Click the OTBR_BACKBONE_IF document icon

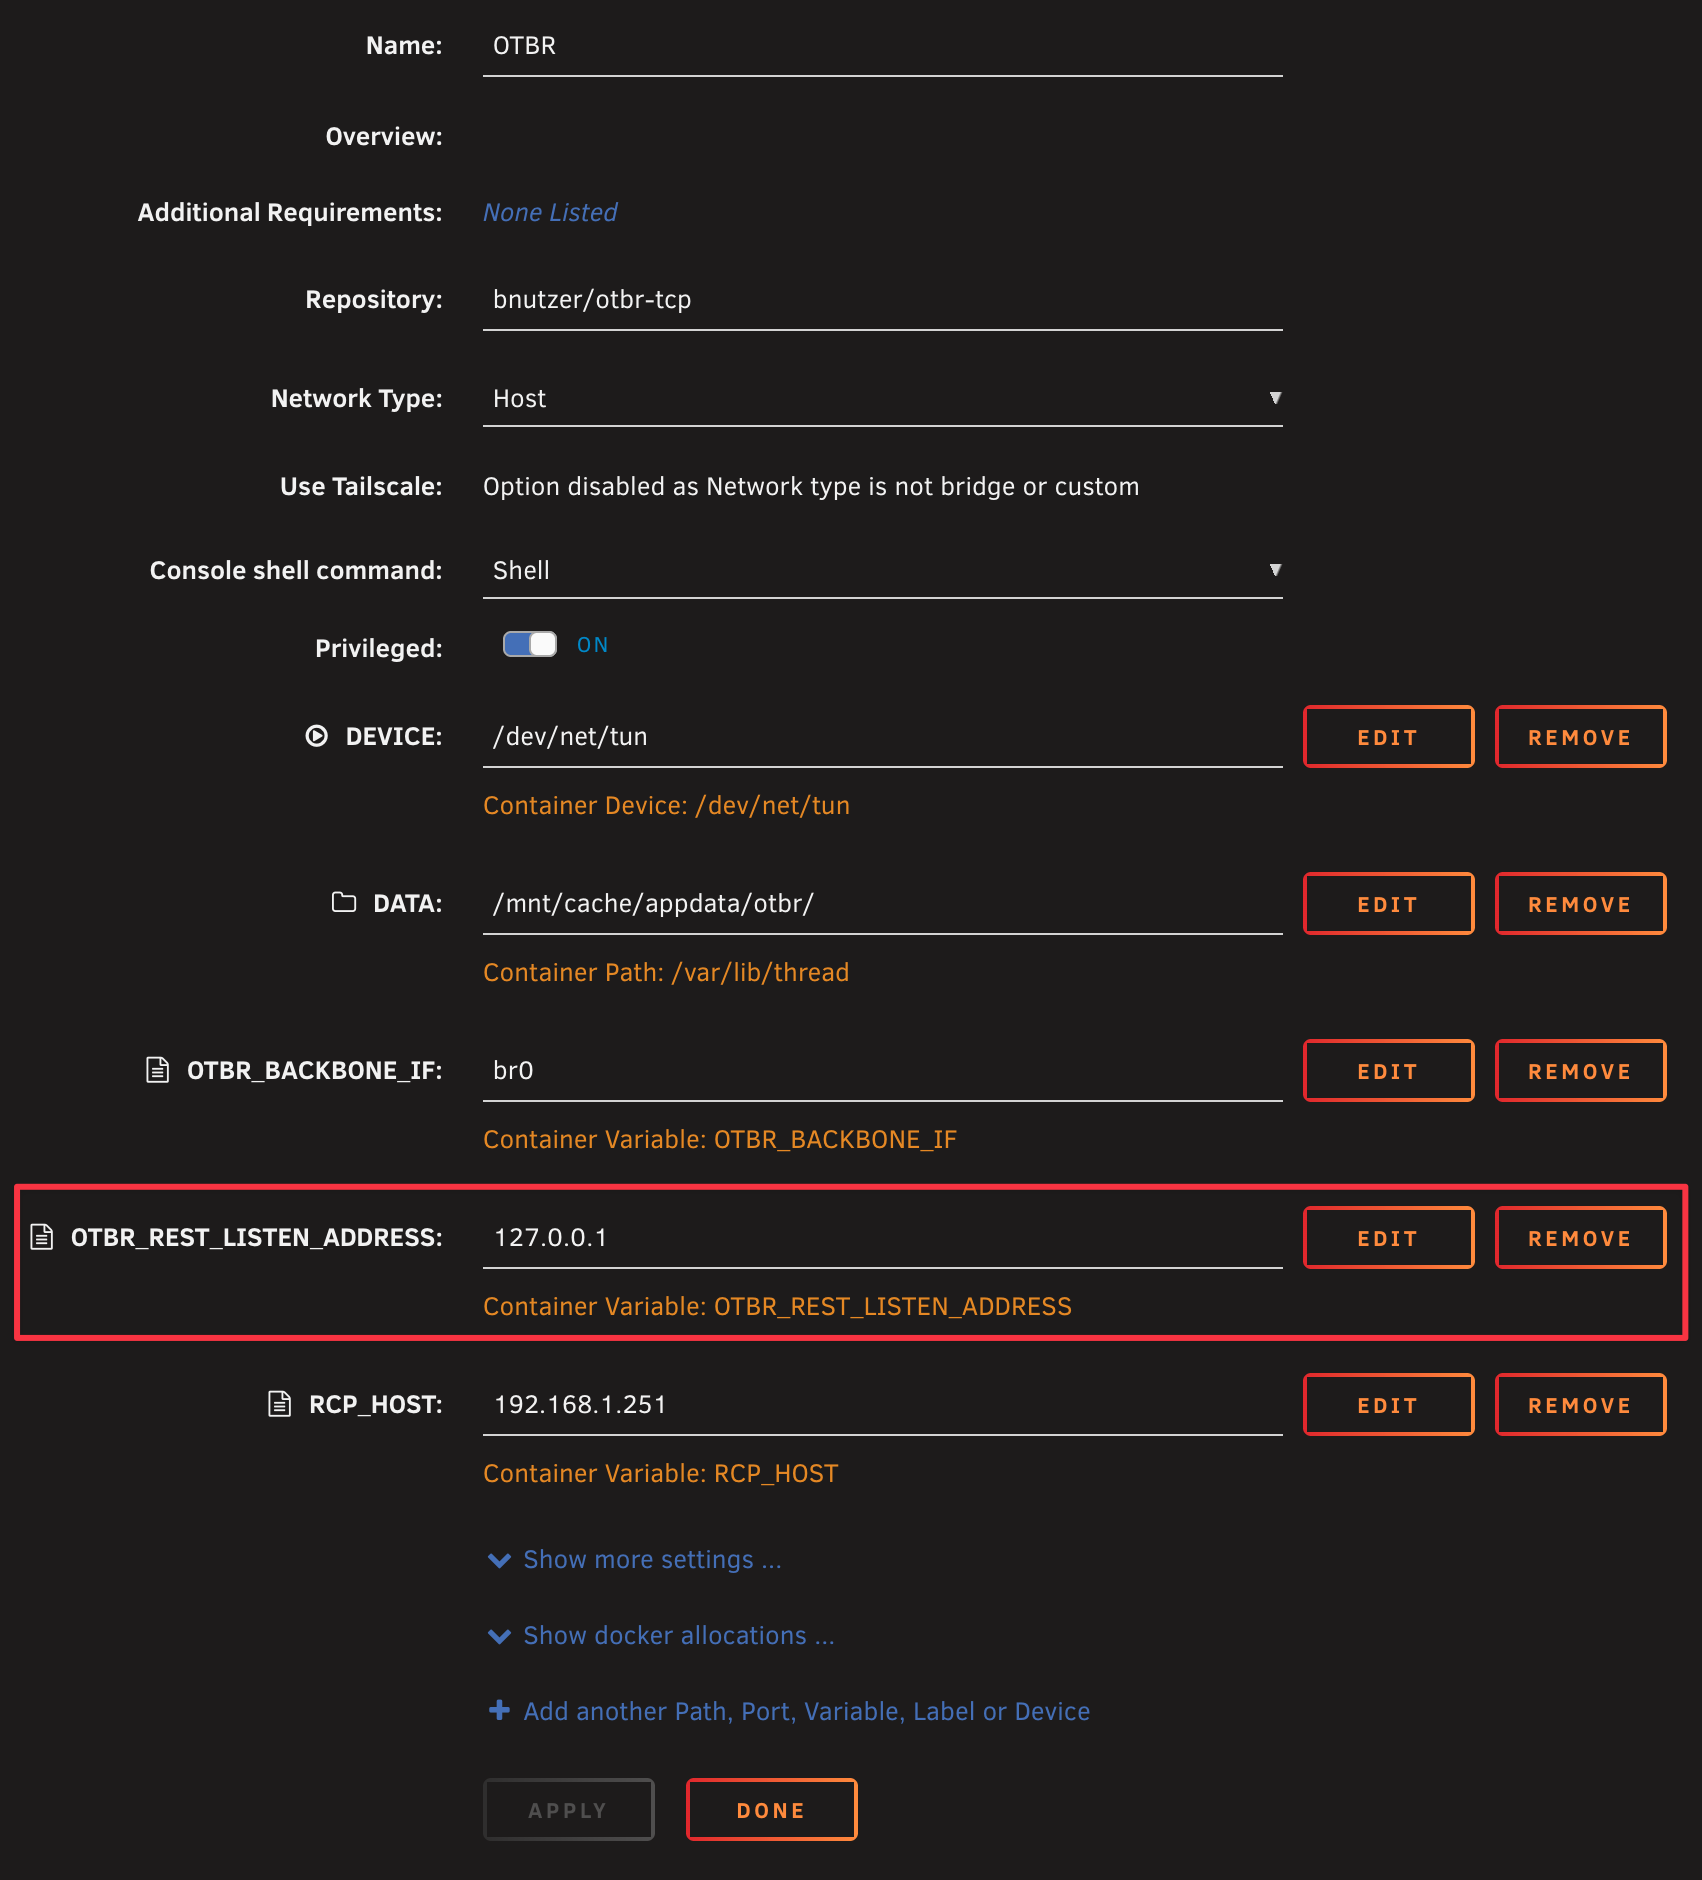tap(158, 1070)
